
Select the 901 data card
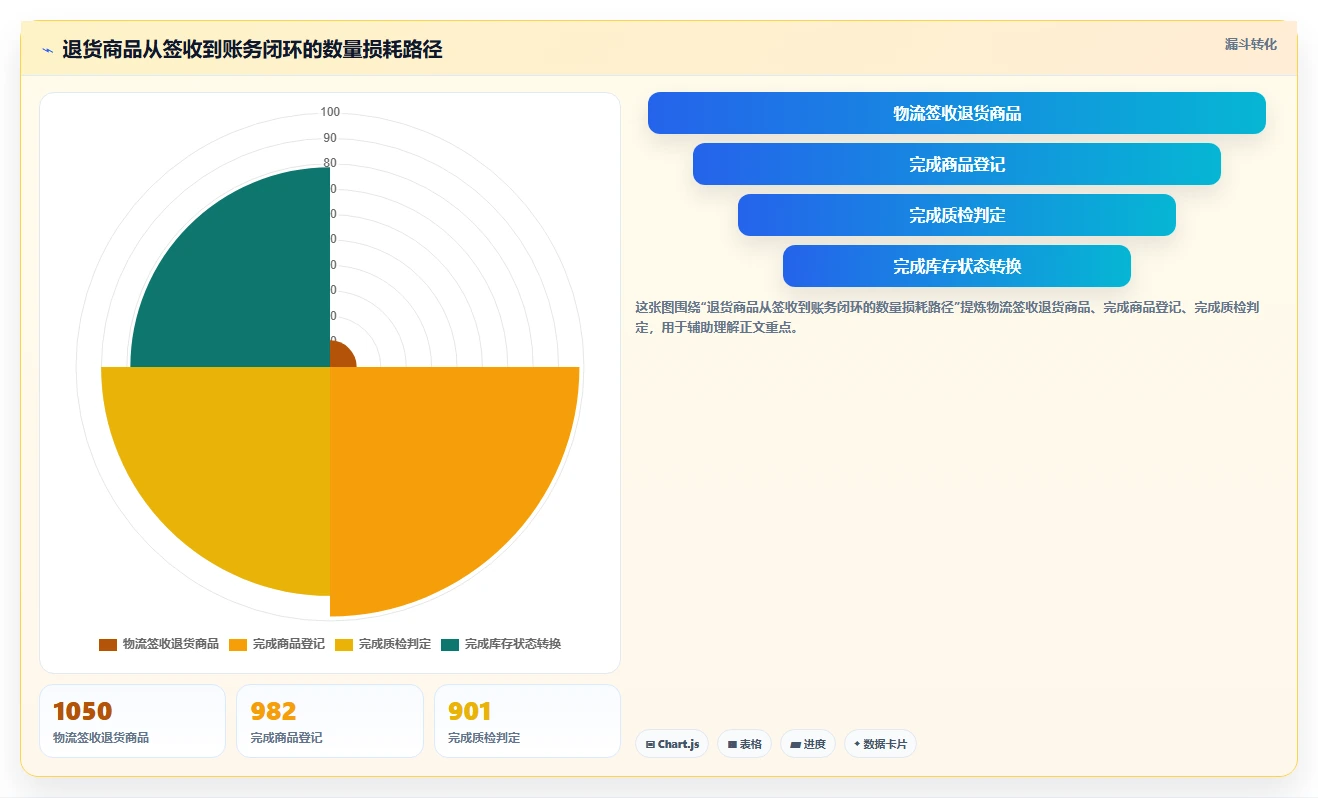[527, 721]
